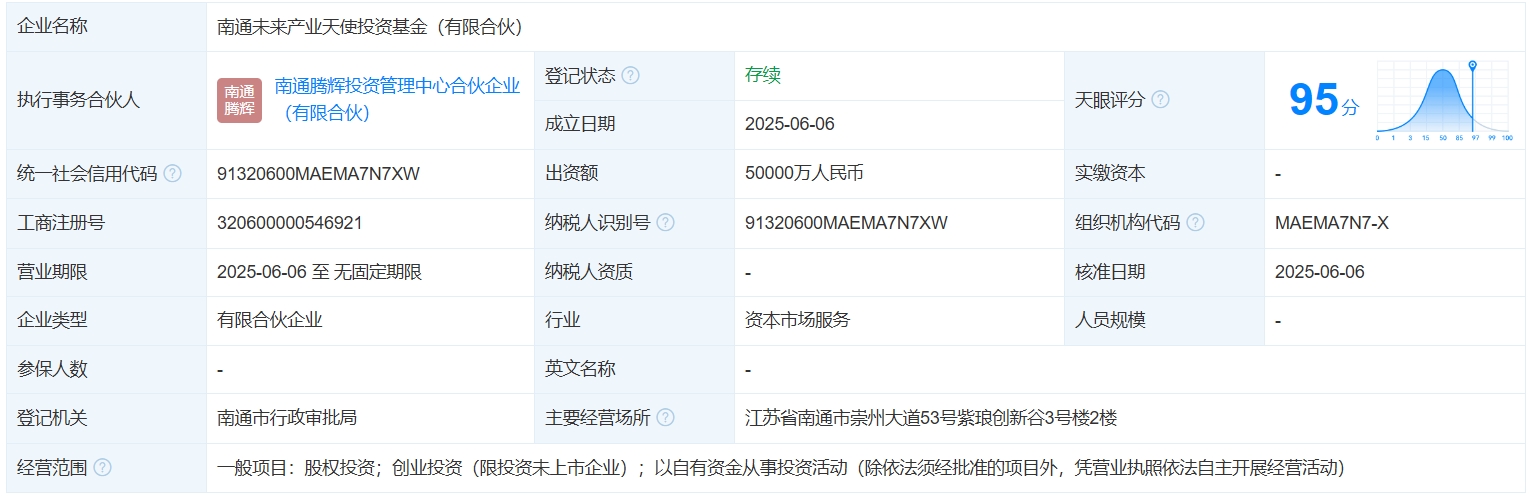Viewport: 1529px width, 499px height.
Task: Click the 人员规模 label cell
Action: [x=1164, y=320]
